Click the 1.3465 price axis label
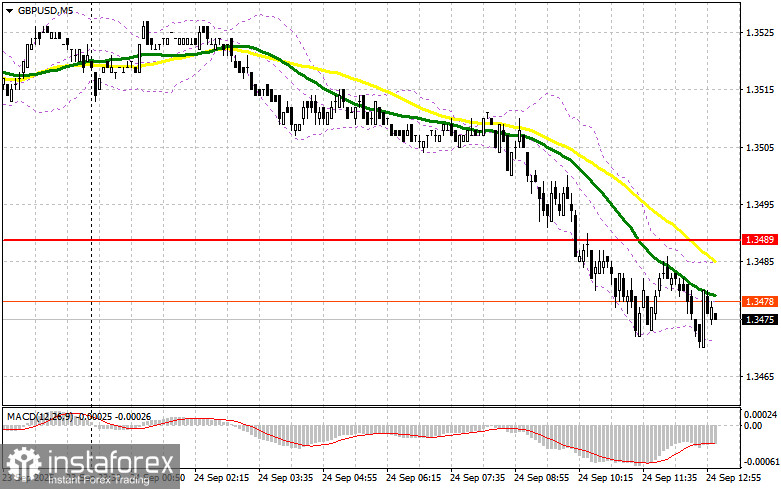Screen dimensions: 781x489 (760, 377)
